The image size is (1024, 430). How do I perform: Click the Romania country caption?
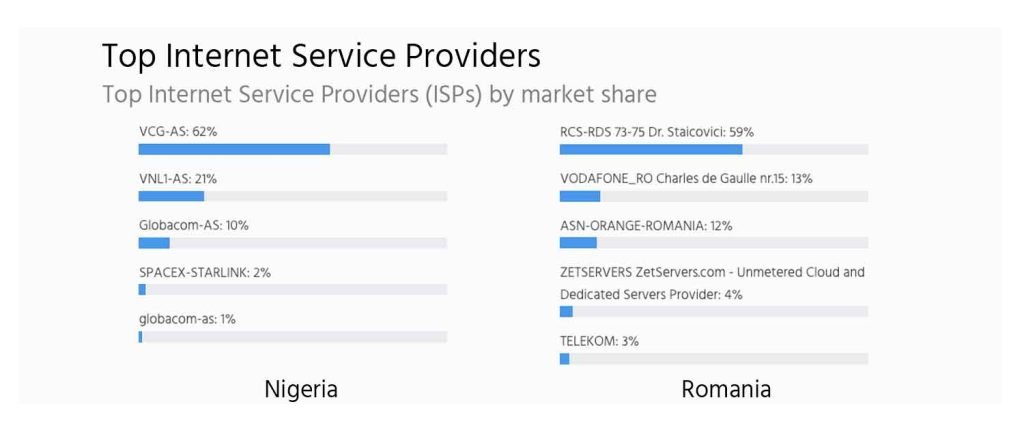click(x=726, y=389)
